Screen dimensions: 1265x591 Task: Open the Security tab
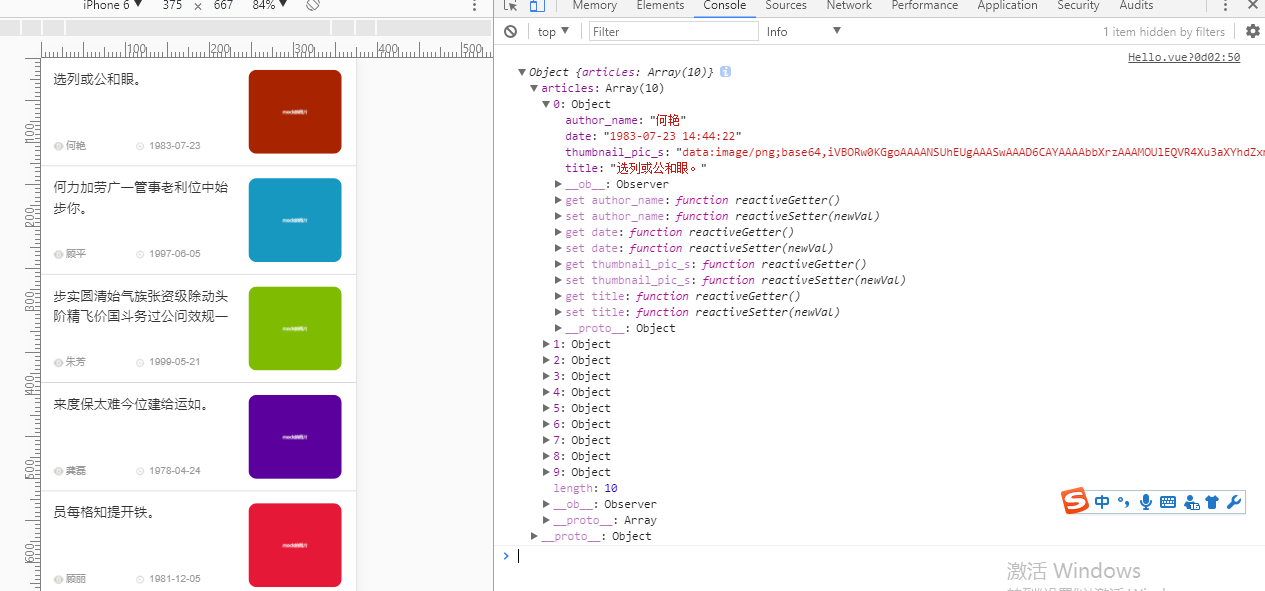(1078, 6)
